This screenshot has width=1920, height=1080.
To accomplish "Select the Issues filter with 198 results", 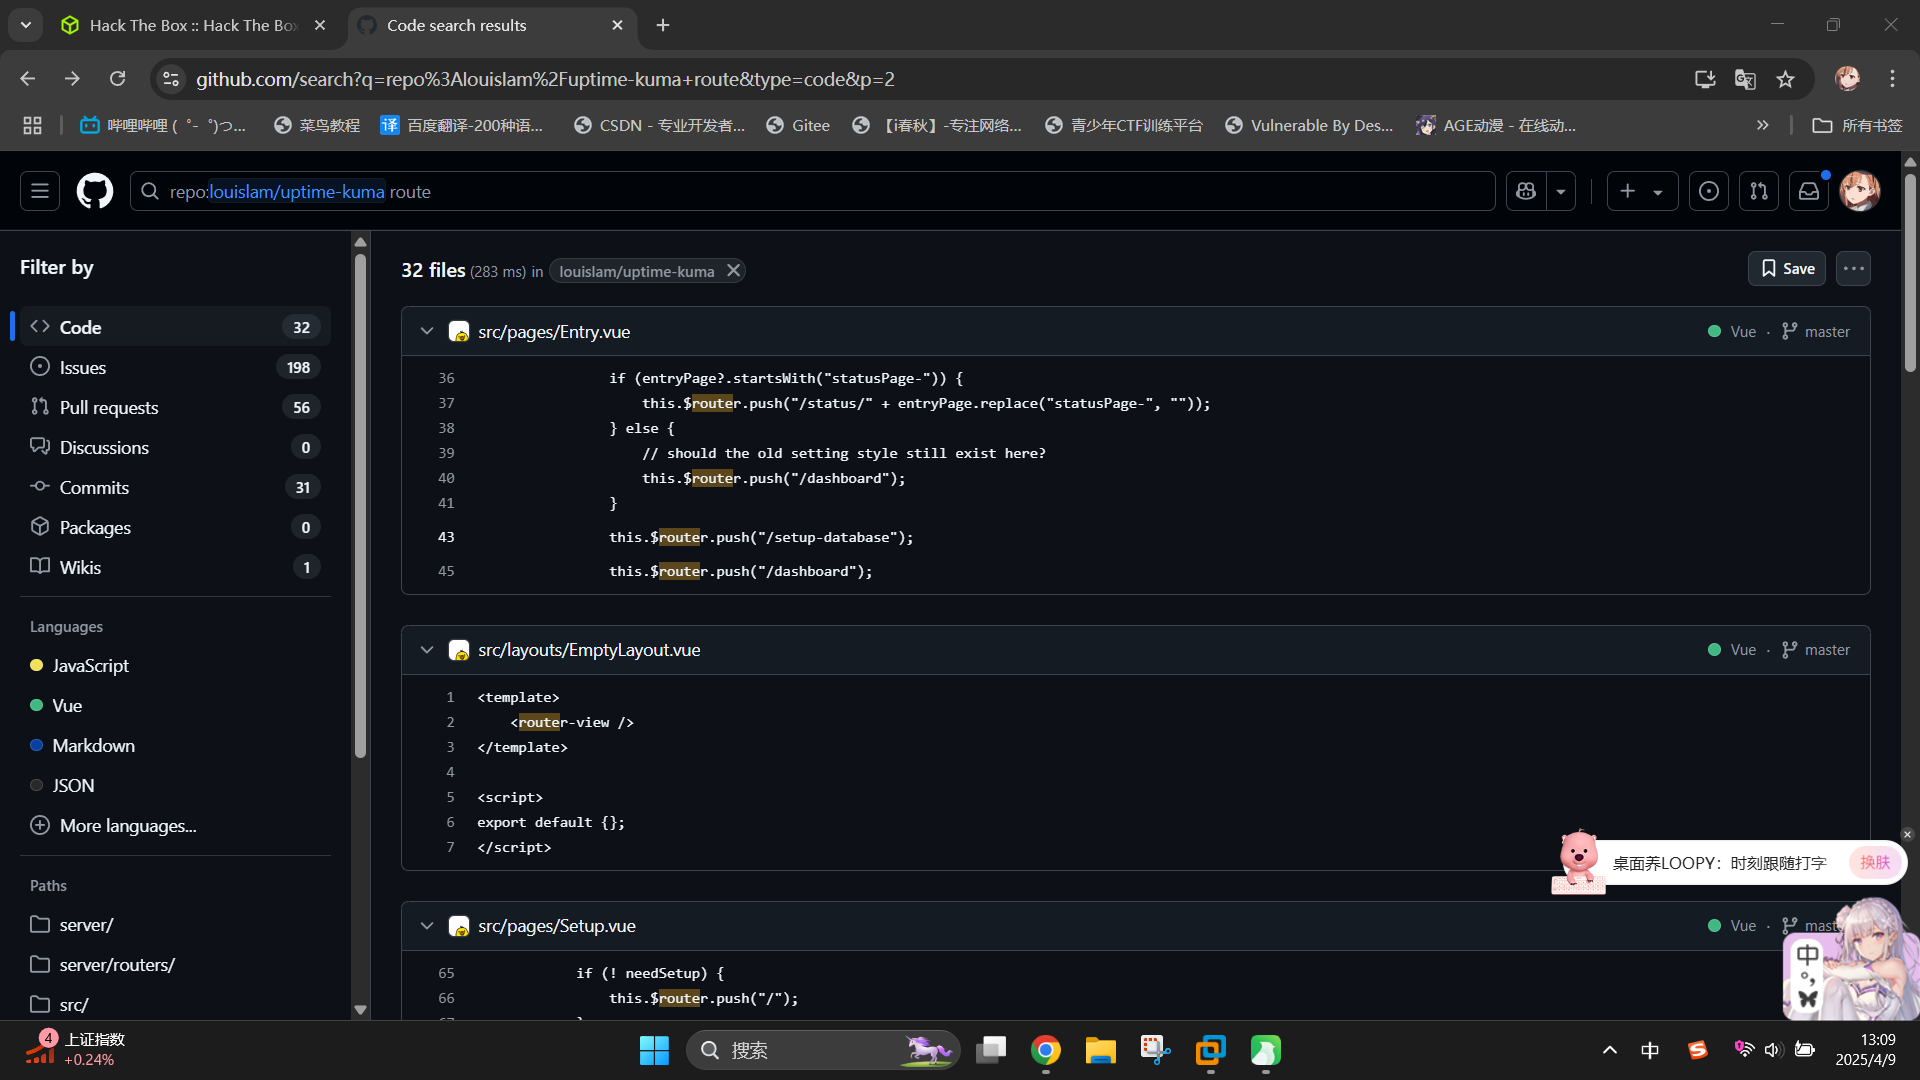I will (175, 367).
